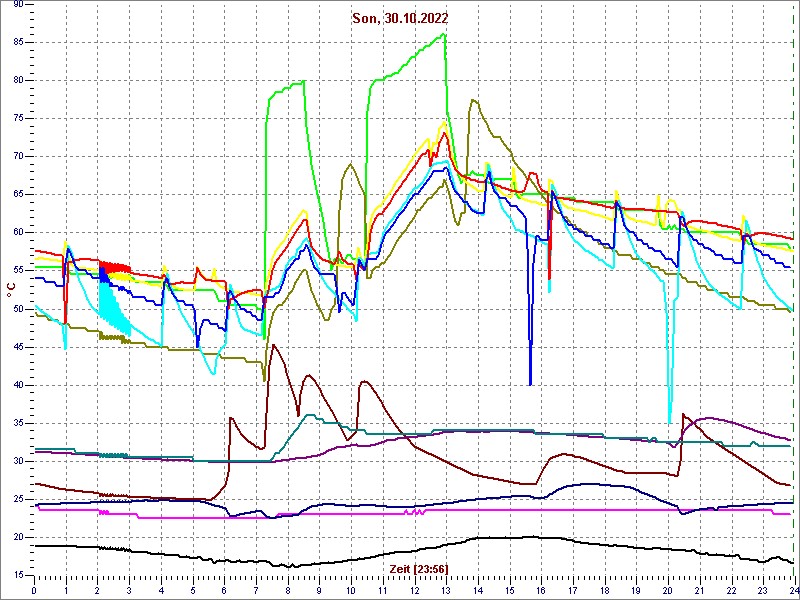Click hour 9 on the time axis
The image size is (800, 600).
[319, 590]
